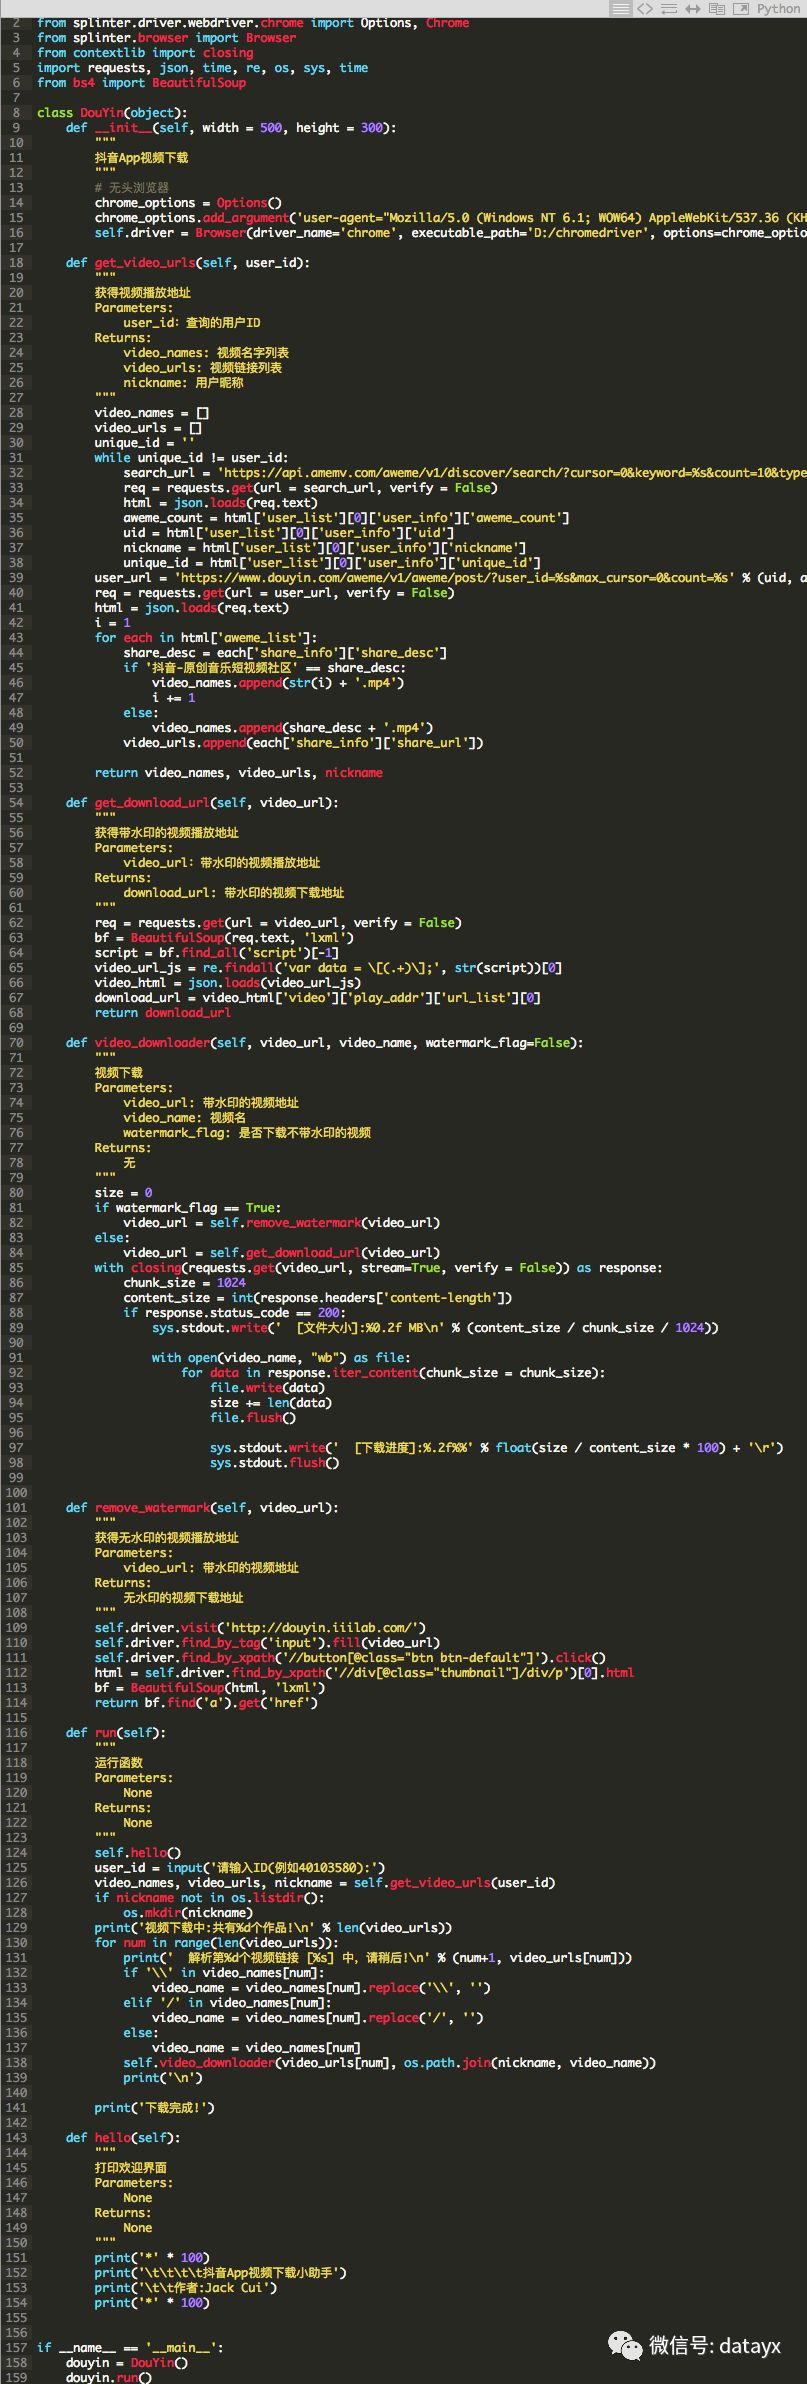Click 'file.flush()' line
Screen dimensions: 807x2384
(253, 1418)
